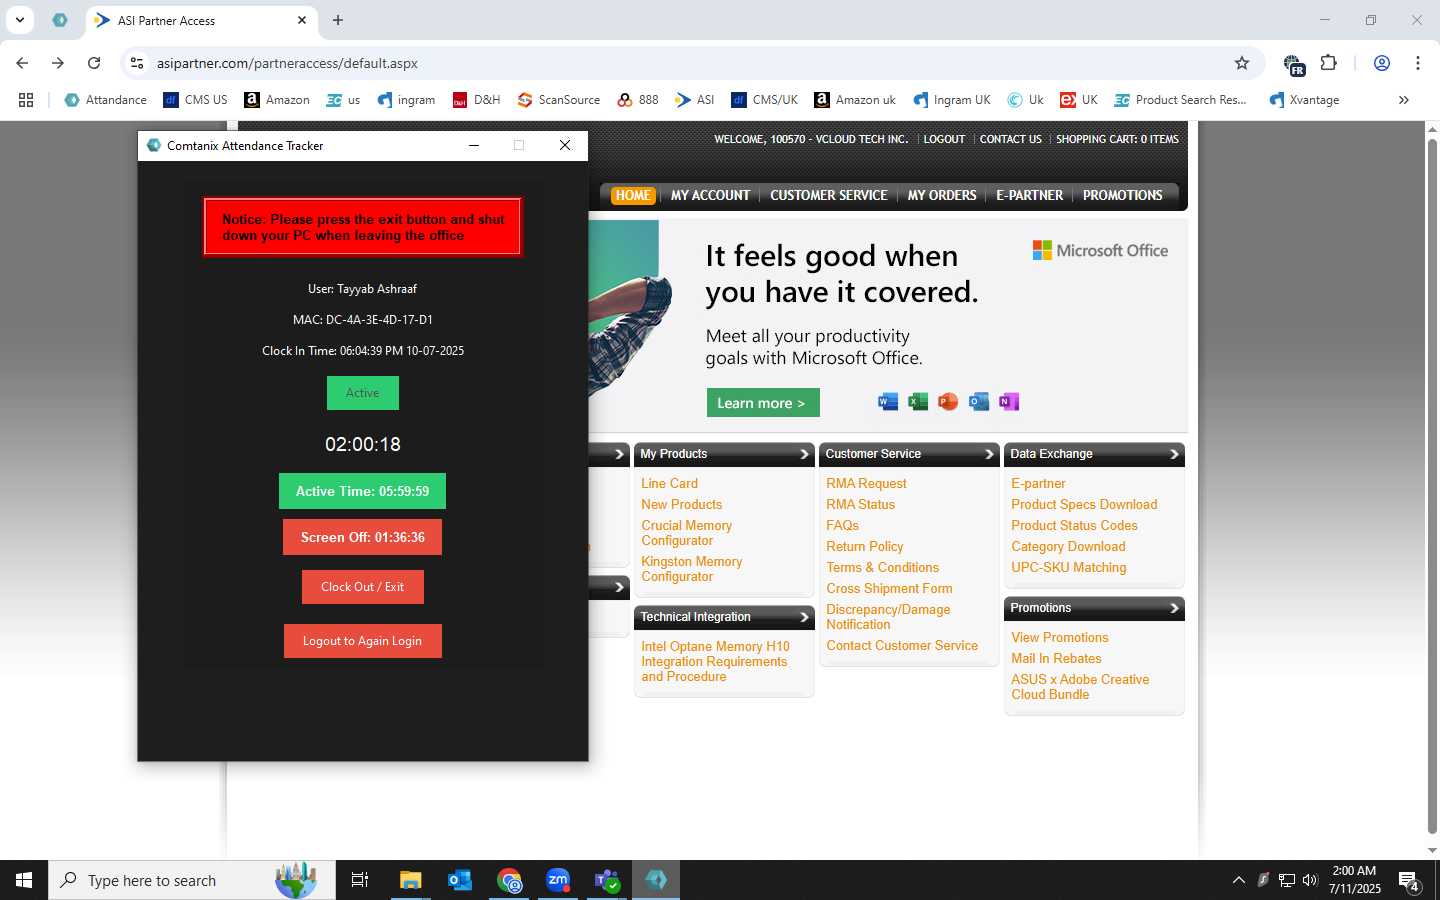1440x900 pixels.
Task: Open the ScanSource bookmark
Action: point(559,100)
